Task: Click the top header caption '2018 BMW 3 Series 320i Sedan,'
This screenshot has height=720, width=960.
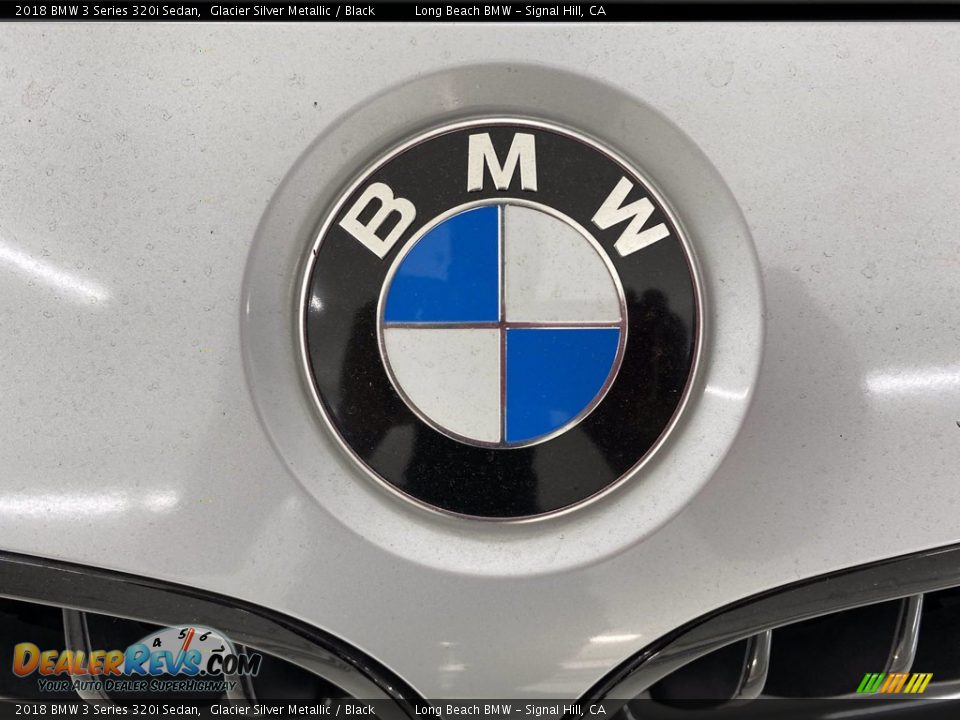Action: [108, 10]
